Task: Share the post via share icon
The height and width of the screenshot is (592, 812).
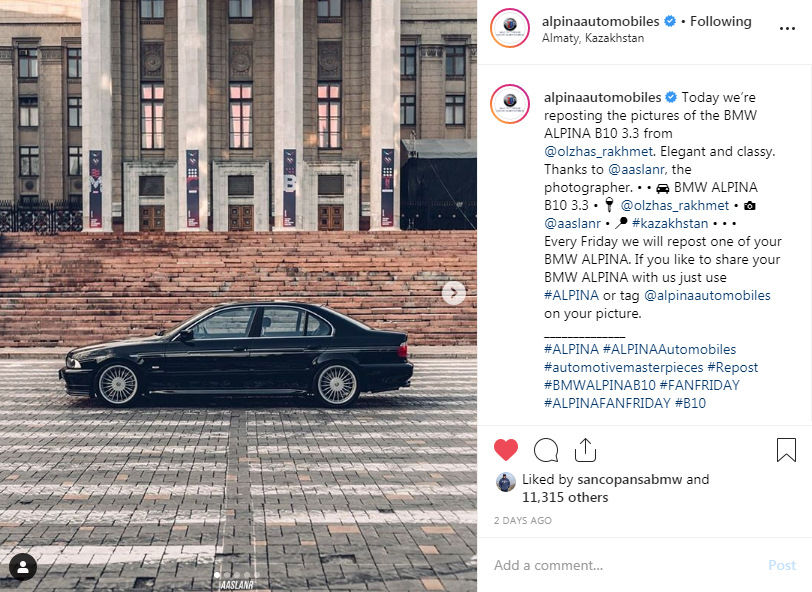Action: [585, 450]
